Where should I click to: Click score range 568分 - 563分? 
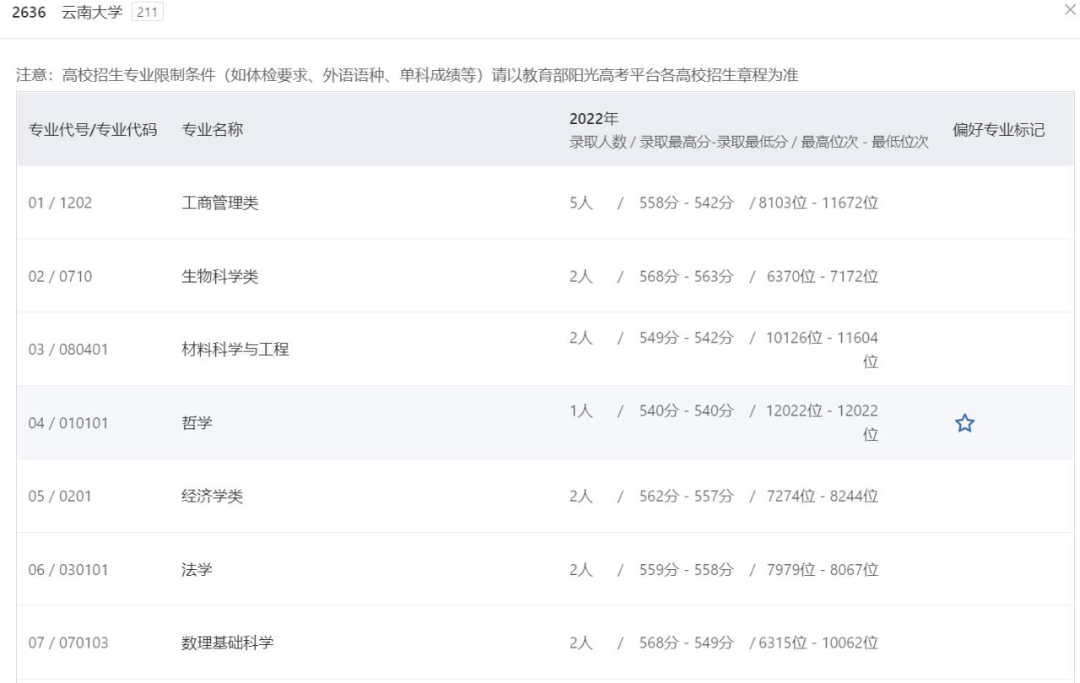686,276
